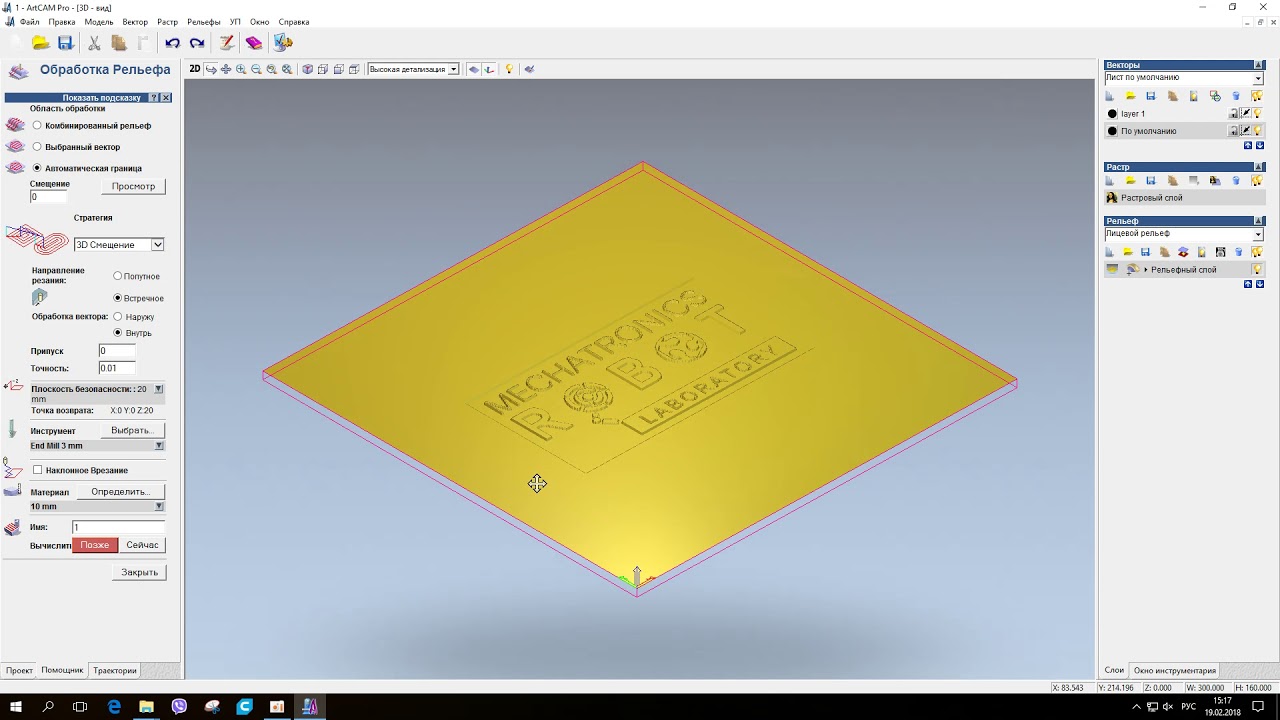Open Лист по умолчанию sheet dropdown
Viewport: 1280px width, 720px height.
click(x=1258, y=78)
